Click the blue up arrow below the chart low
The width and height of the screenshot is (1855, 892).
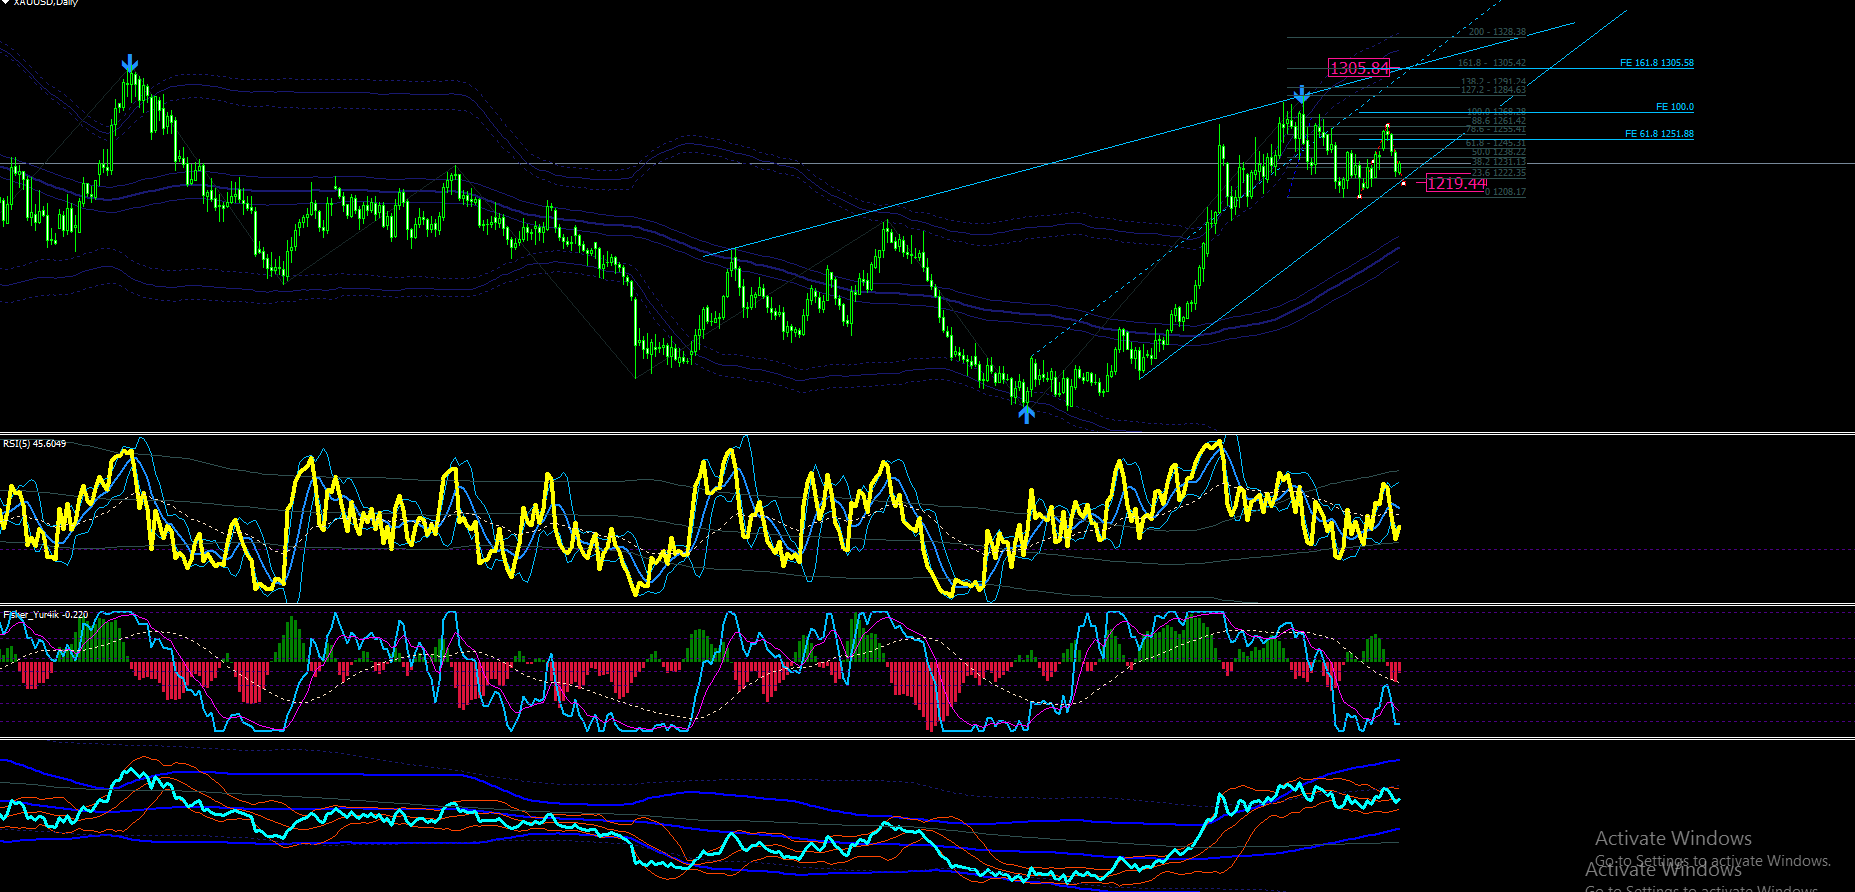pyautogui.click(x=1026, y=413)
